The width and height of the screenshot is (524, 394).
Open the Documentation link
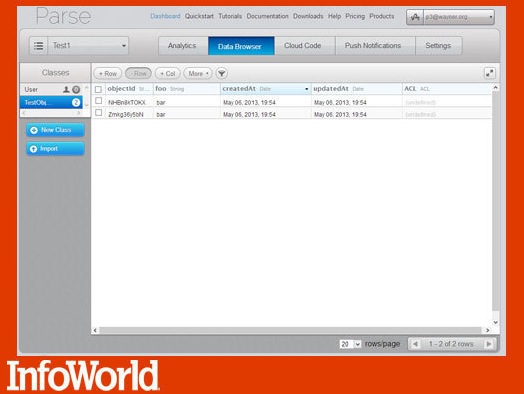pos(267,16)
